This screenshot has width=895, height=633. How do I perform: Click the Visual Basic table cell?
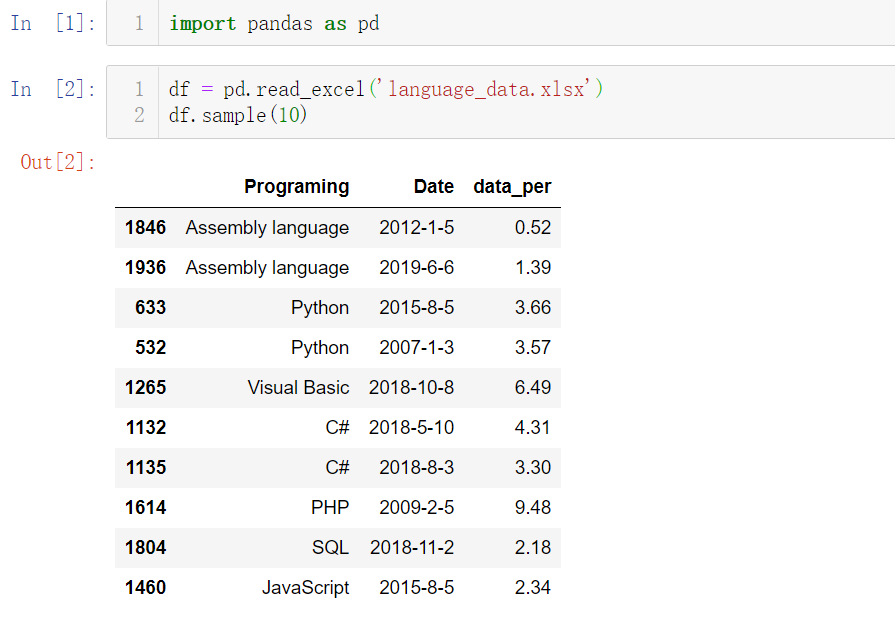[x=298, y=388]
